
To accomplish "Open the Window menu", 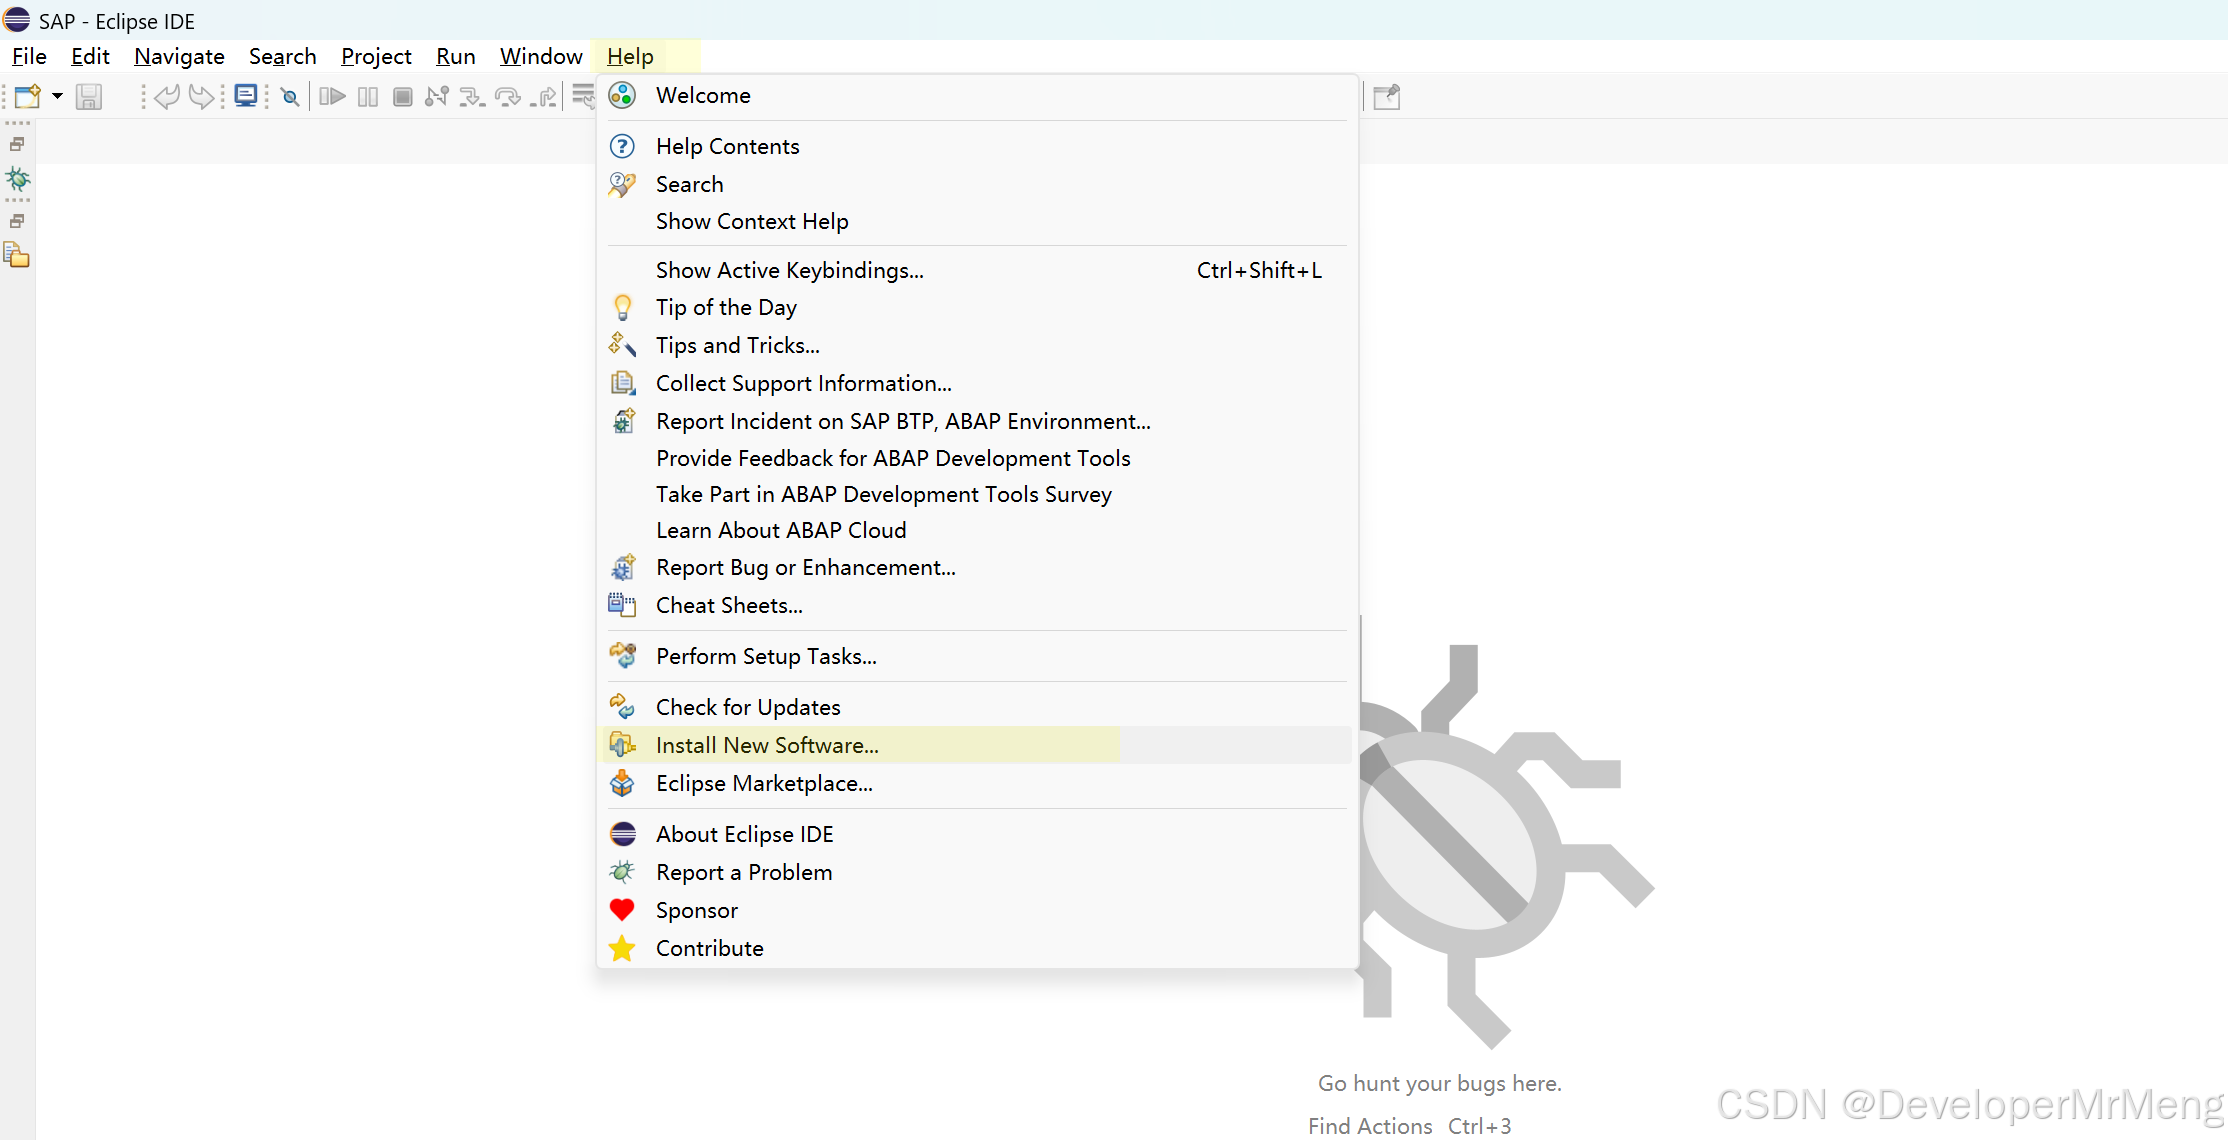I will click(541, 56).
